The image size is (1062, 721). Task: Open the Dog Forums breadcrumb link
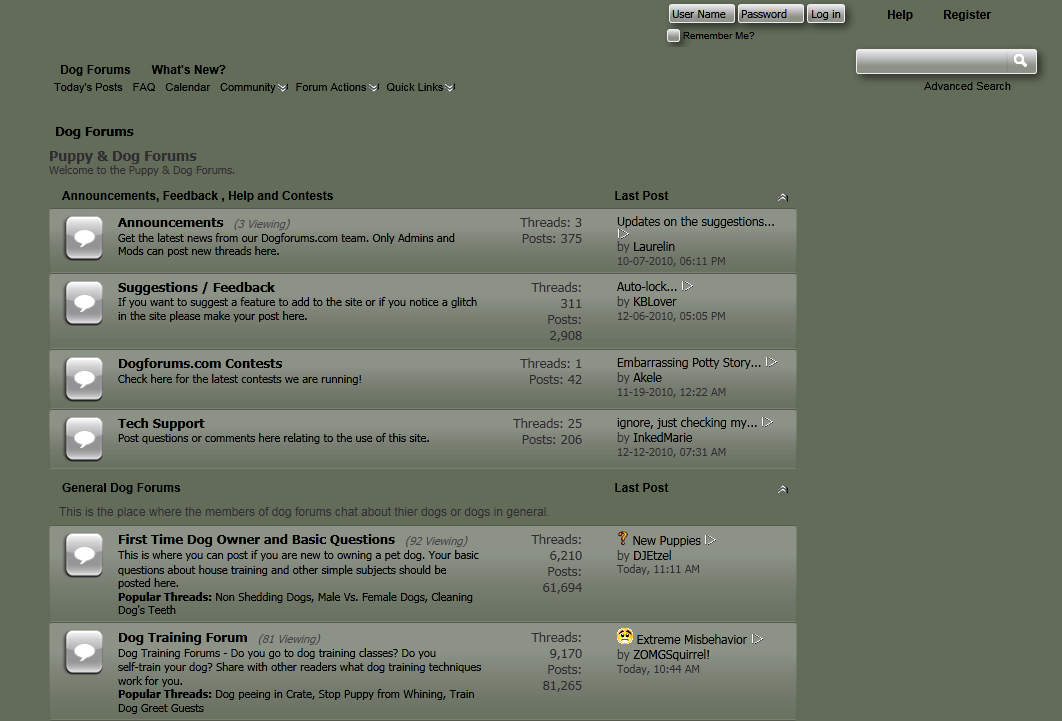click(94, 131)
